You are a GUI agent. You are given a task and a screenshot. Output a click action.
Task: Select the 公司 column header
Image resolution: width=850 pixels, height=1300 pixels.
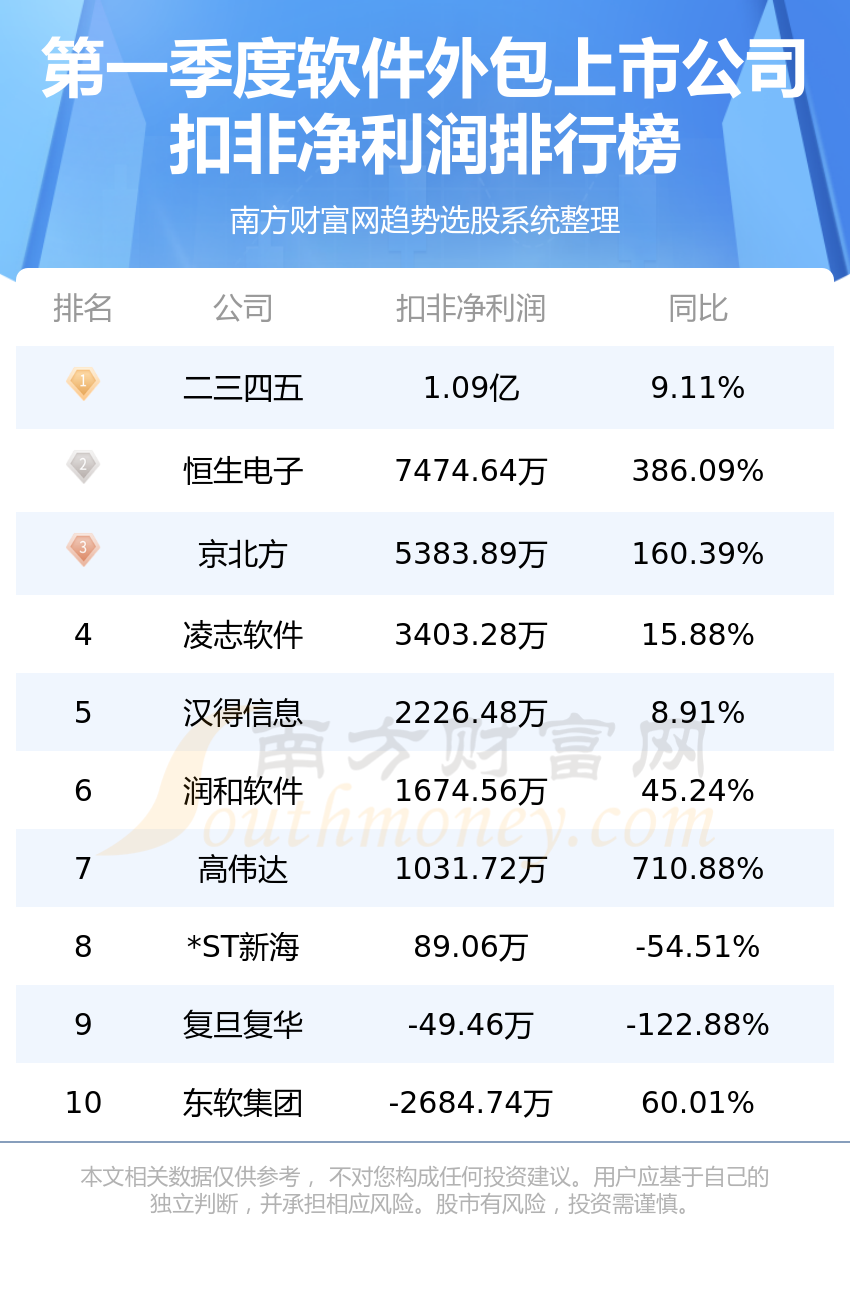(243, 308)
